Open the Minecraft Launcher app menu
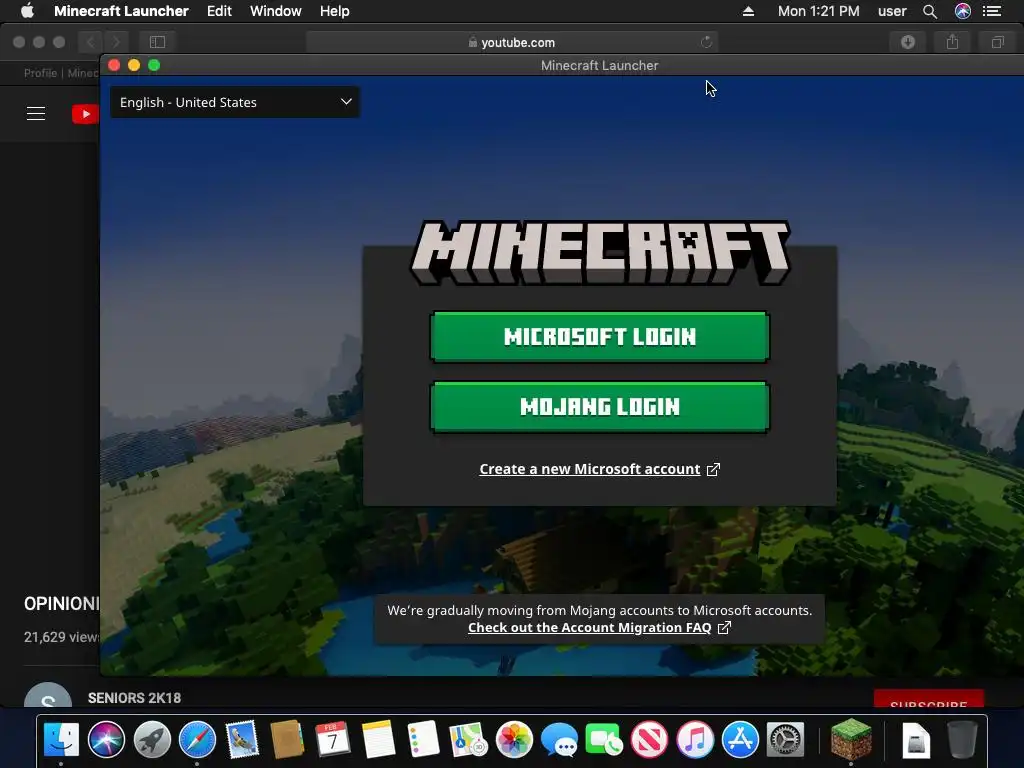1024x768 pixels. pyautogui.click(x=121, y=11)
